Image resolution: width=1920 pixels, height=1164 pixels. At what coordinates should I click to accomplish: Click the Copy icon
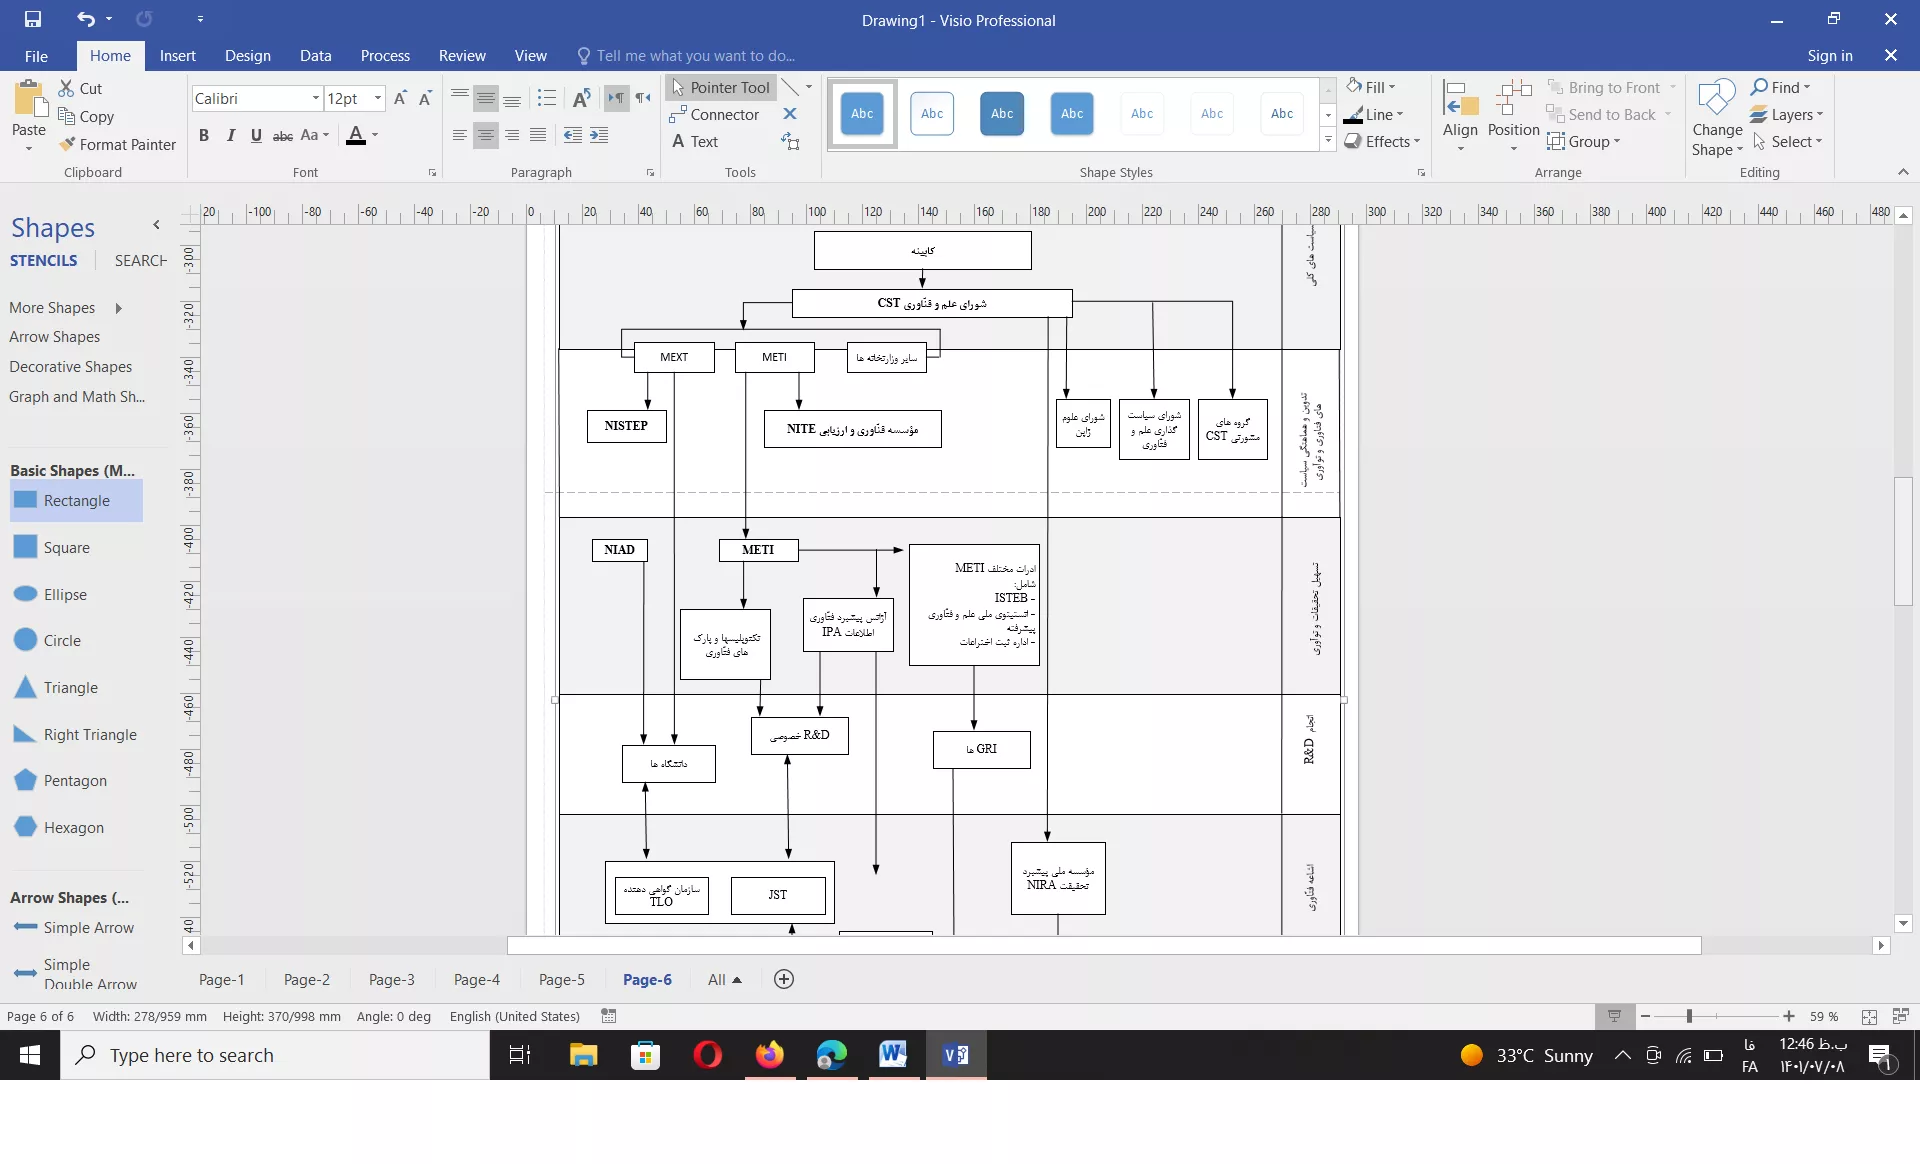click(67, 116)
